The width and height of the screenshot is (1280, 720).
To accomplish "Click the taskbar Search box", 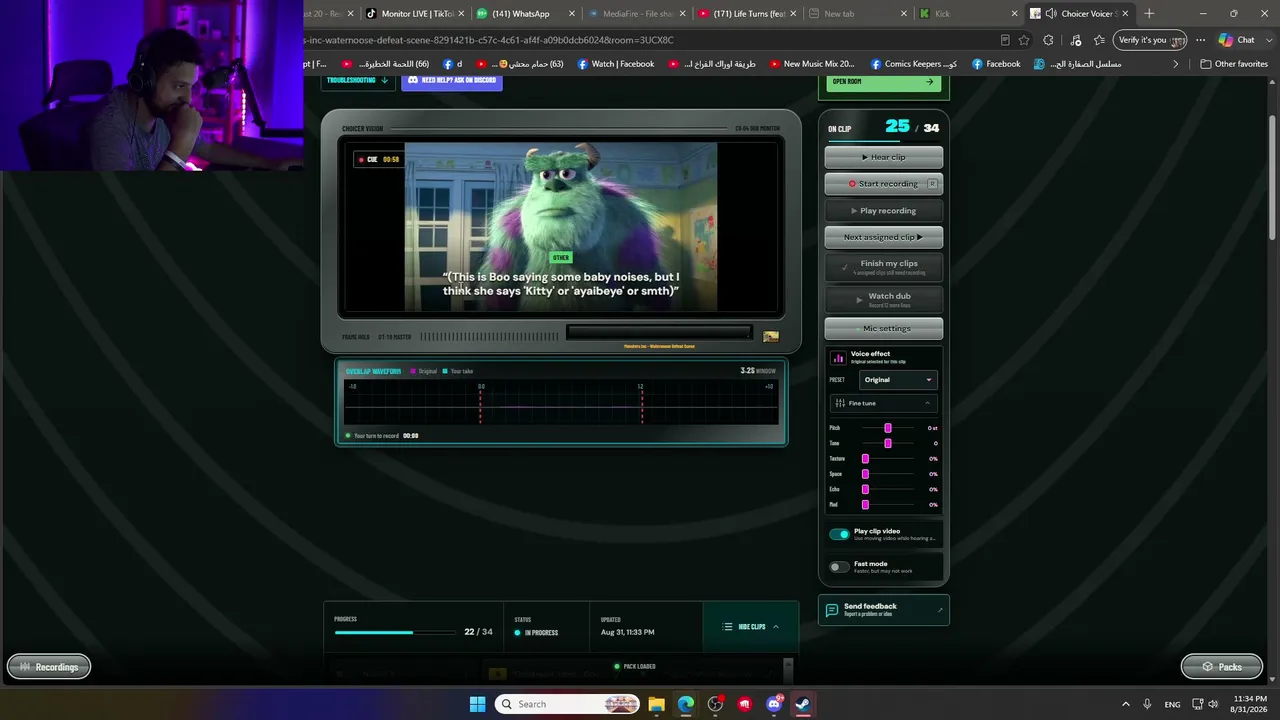I will pos(567,704).
